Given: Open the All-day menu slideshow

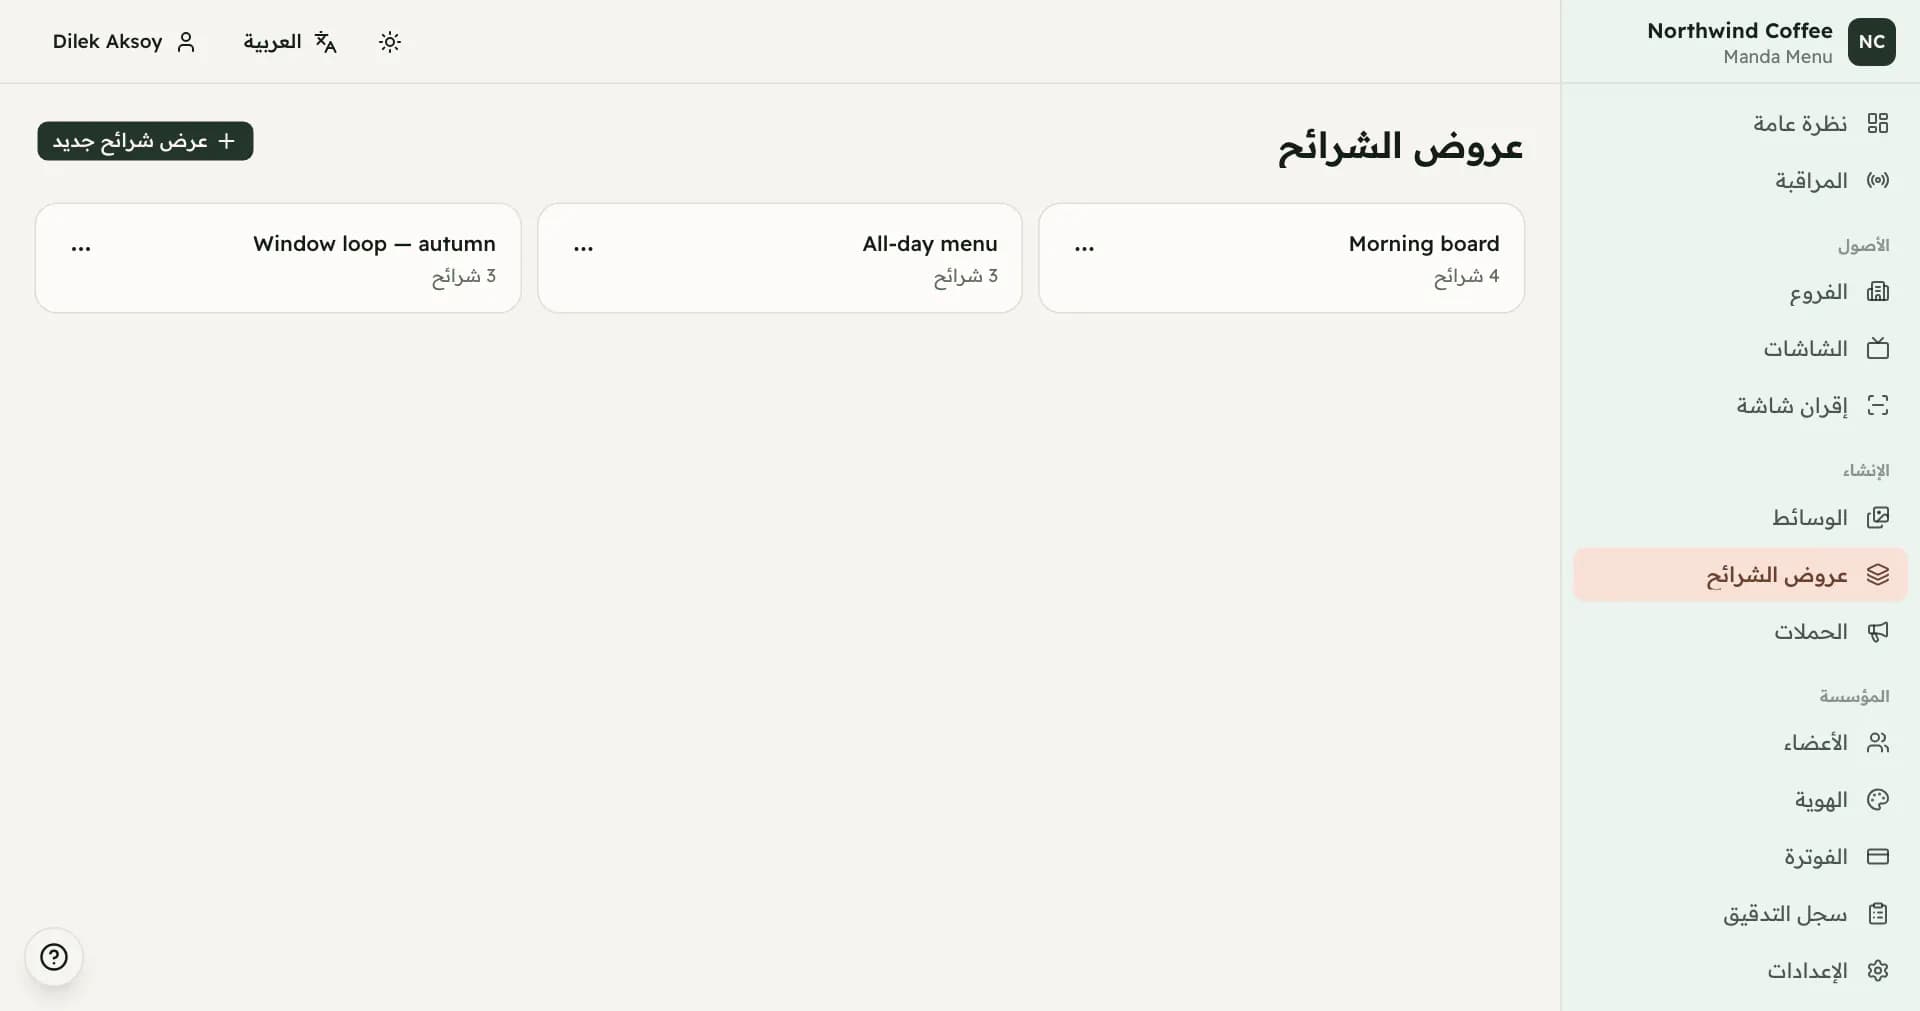Looking at the screenshot, I should click(x=780, y=258).
